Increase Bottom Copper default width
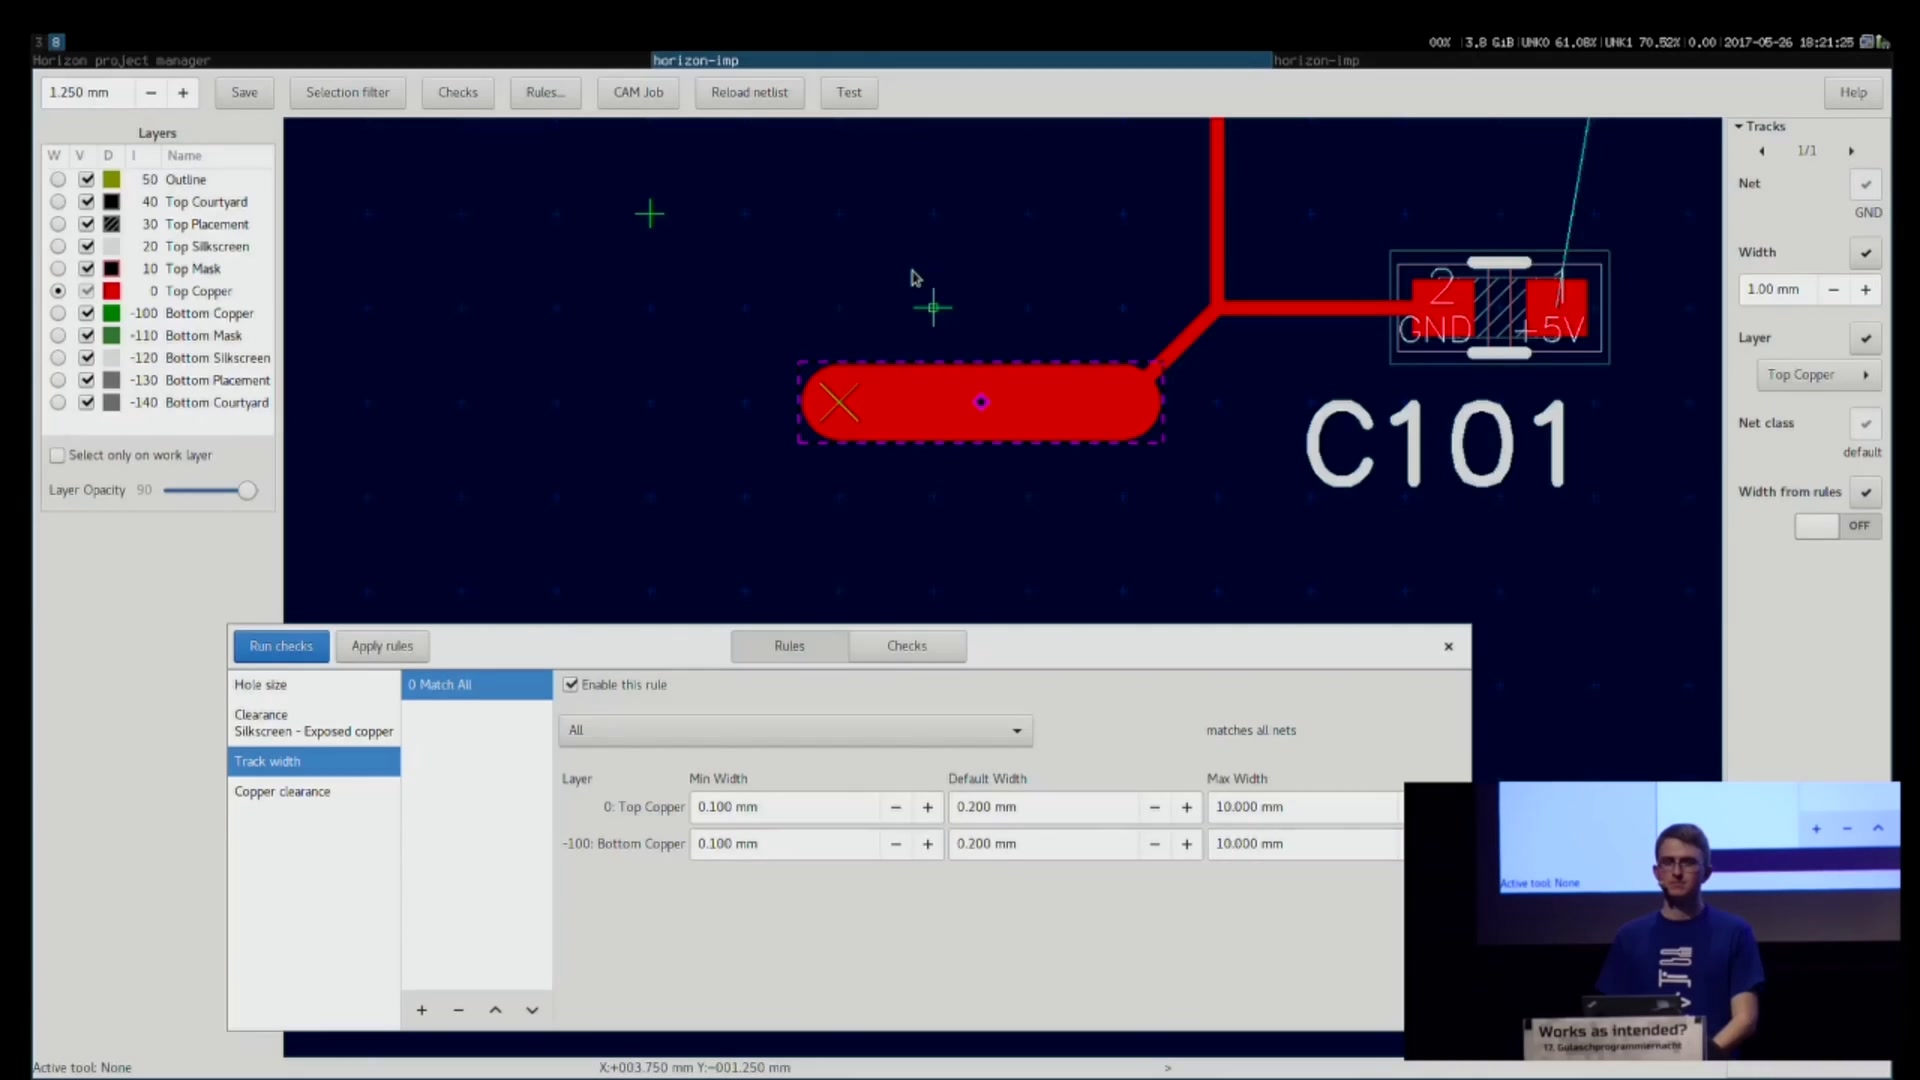The image size is (1920, 1080). pyautogui.click(x=1187, y=845)
